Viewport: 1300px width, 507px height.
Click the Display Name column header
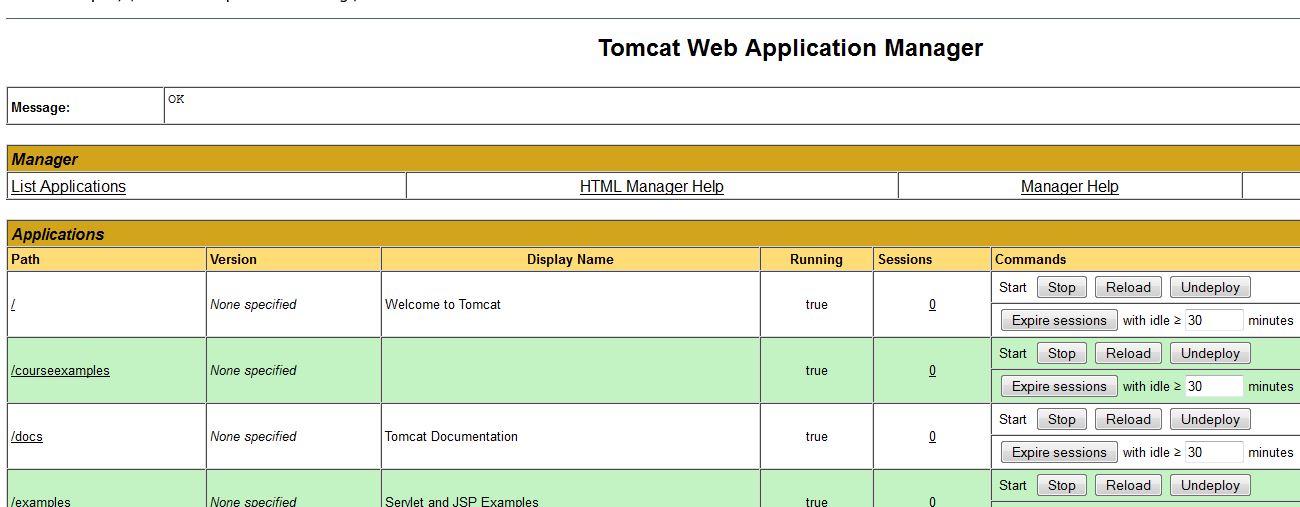[570, 259]
